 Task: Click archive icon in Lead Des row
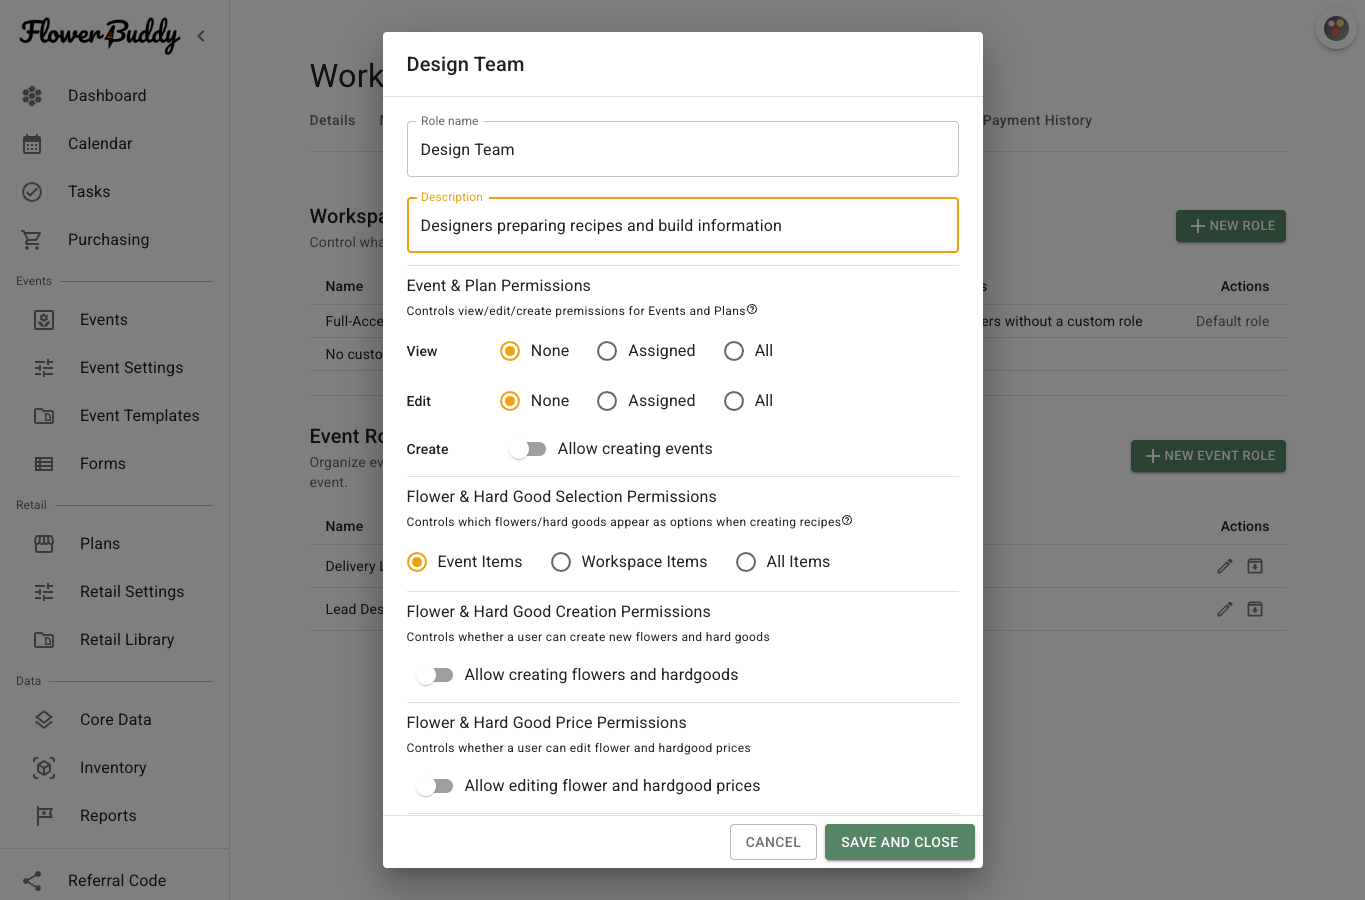[1255, 609]
